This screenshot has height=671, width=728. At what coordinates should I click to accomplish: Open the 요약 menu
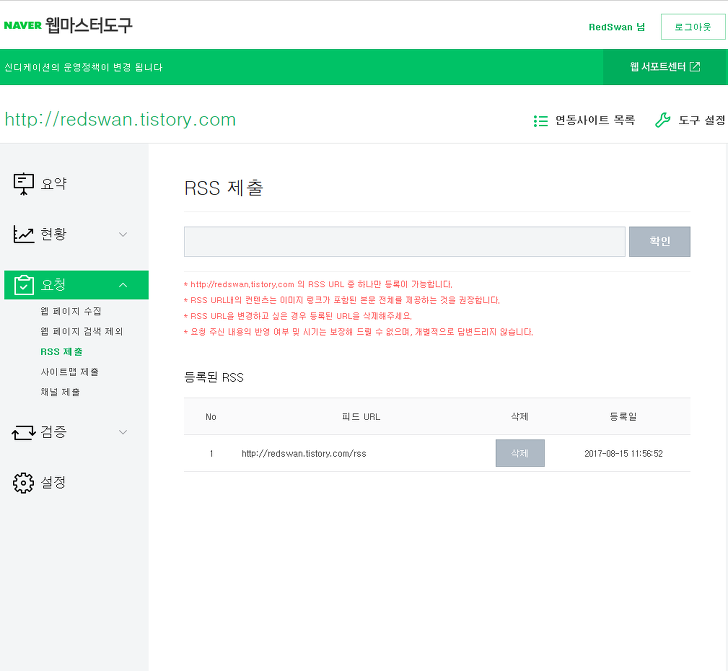[x=54, y=184]
